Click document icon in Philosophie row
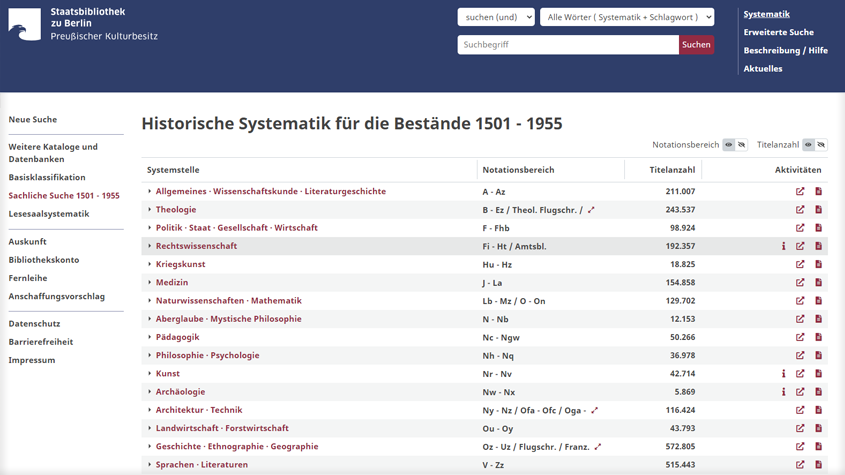Viewport: 845px width, 475px height. [819, 355]
